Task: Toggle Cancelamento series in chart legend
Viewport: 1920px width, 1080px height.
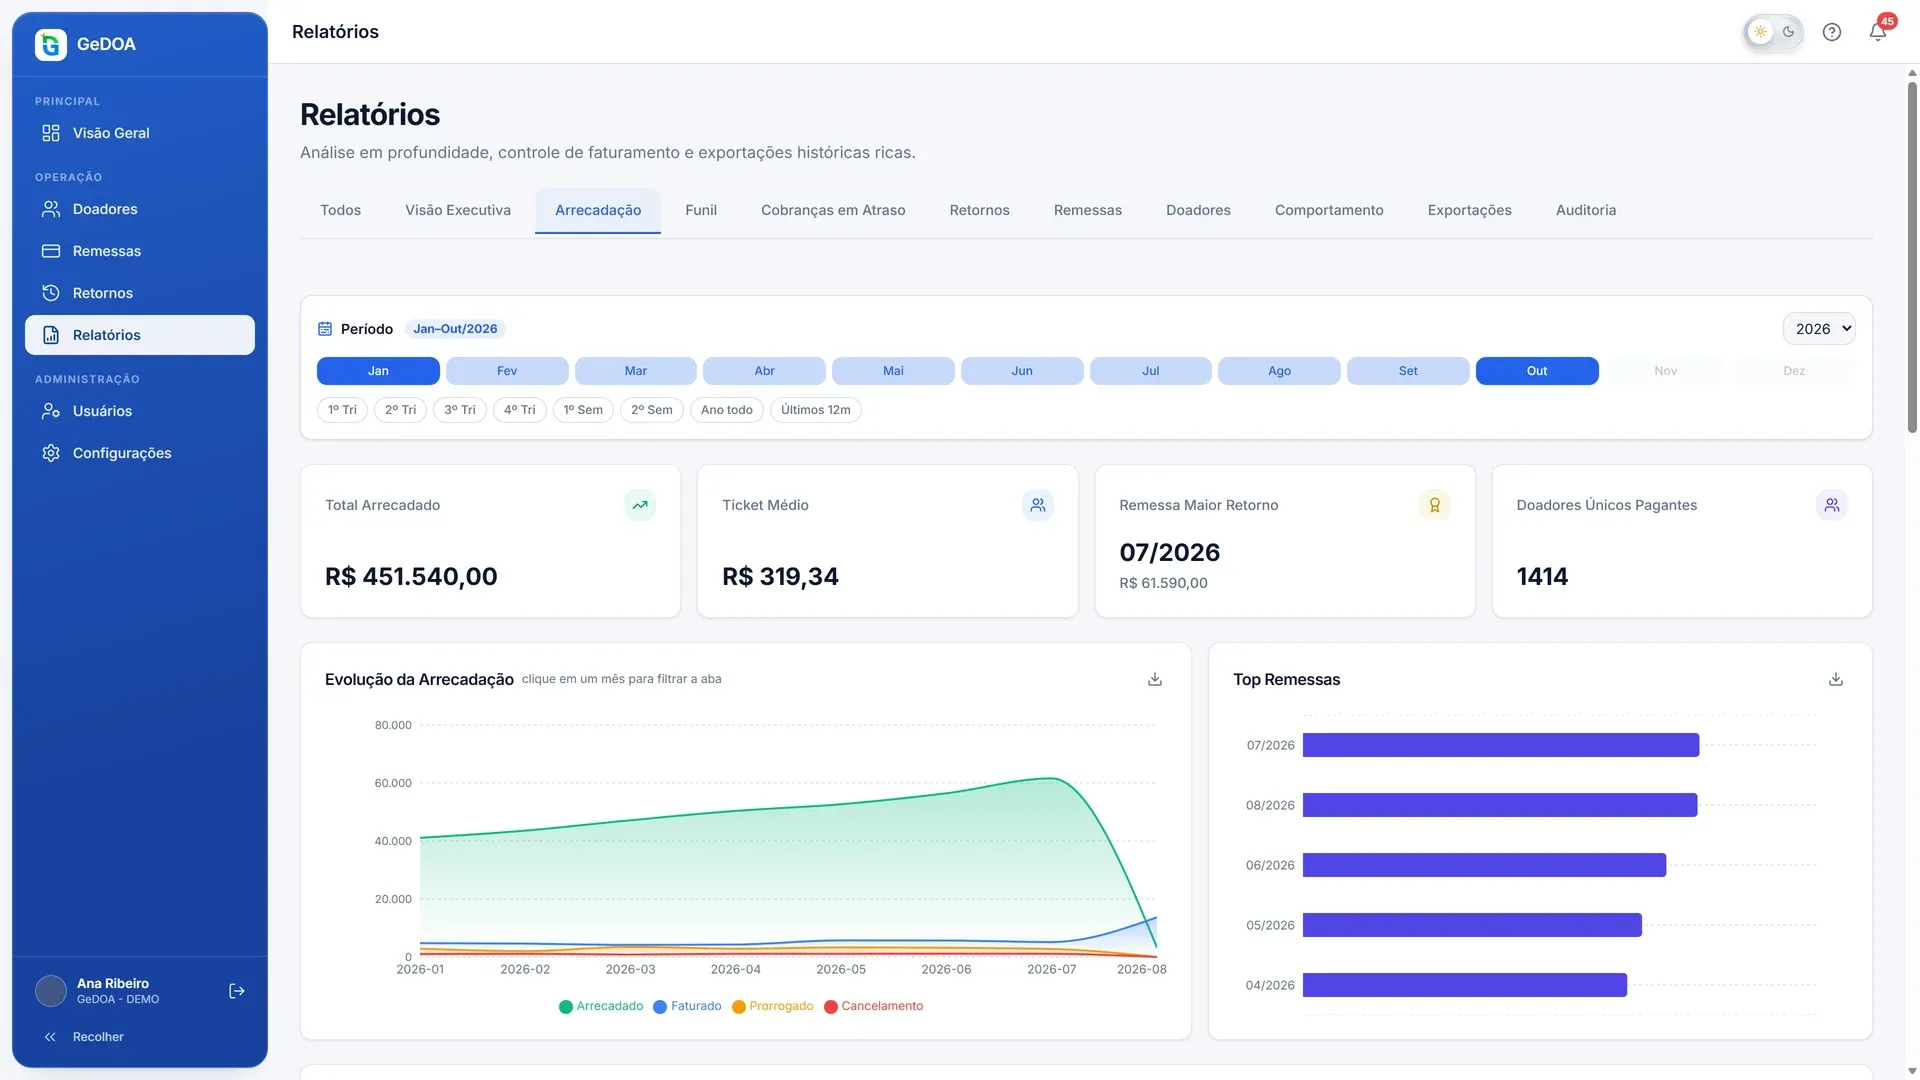Action: pos(874,1006)
